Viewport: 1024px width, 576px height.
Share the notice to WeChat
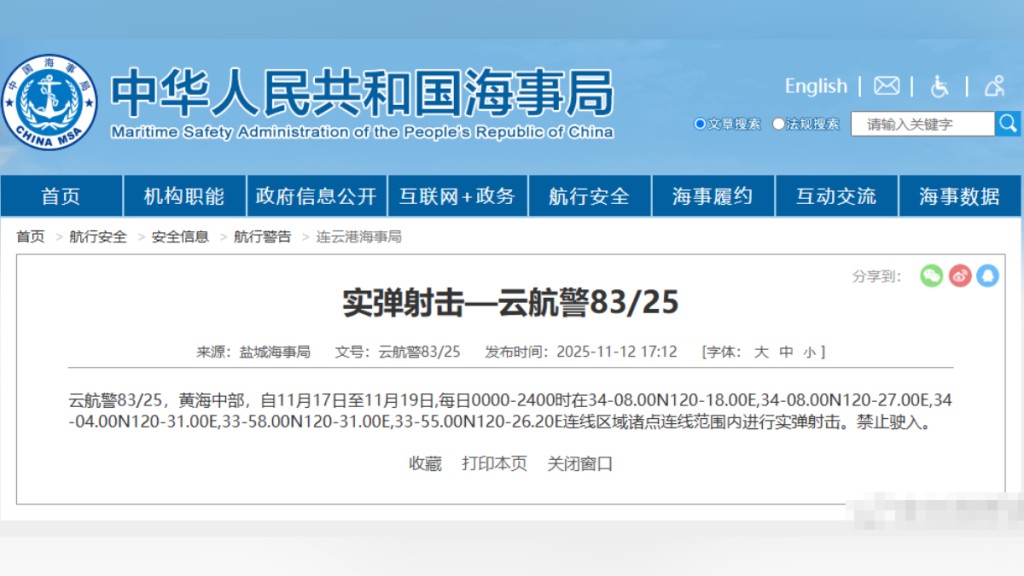(932, 275)
